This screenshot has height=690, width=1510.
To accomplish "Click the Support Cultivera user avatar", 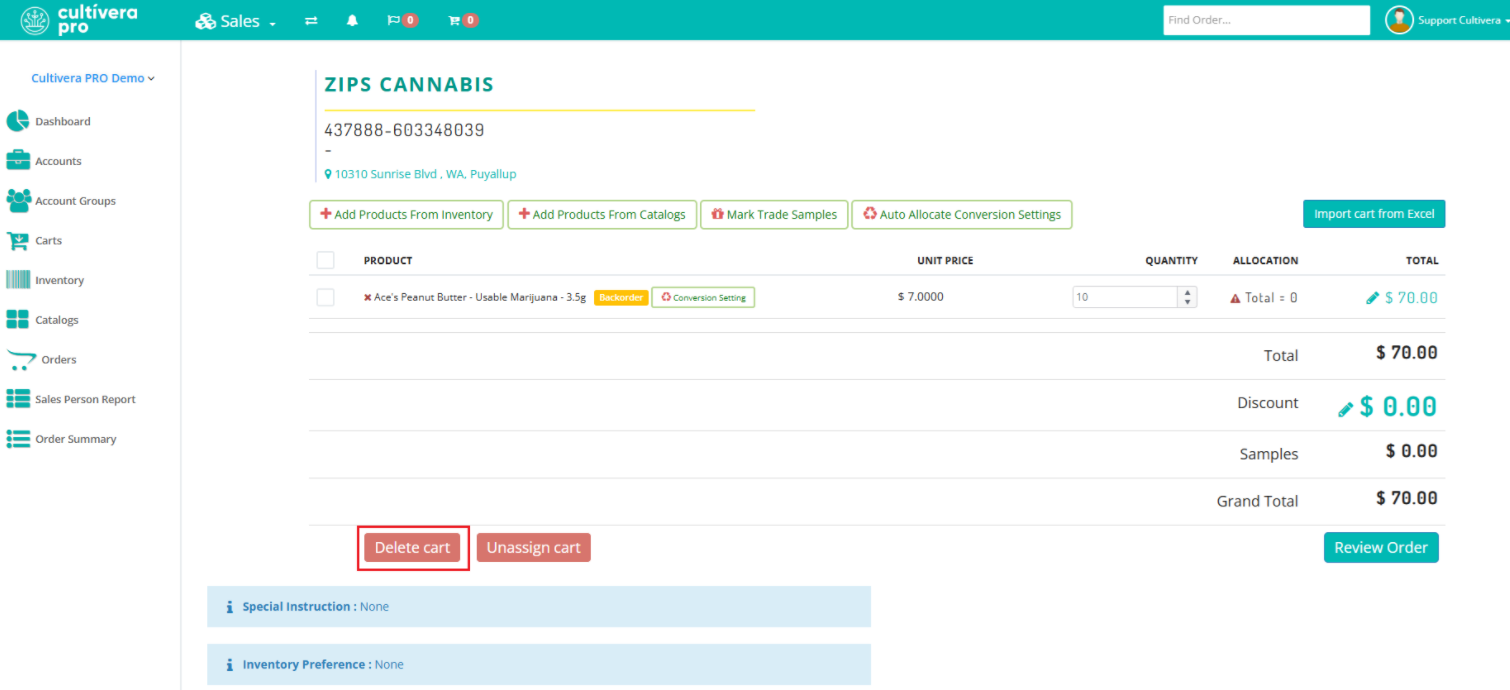I will [x=1399, y=20].
